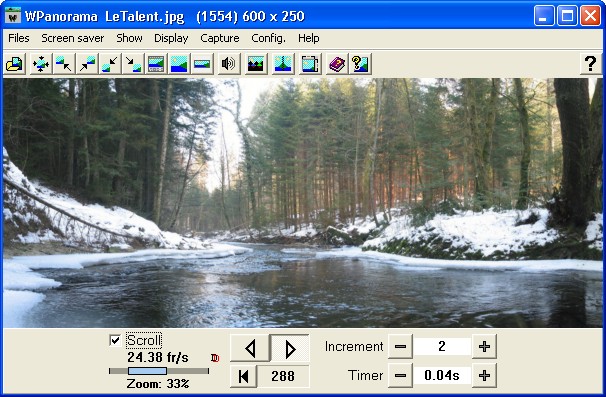Image resolution: width=606 pixels, height=397 pixels.
Task: Click the question mark over picture icon
Action: 360,64
